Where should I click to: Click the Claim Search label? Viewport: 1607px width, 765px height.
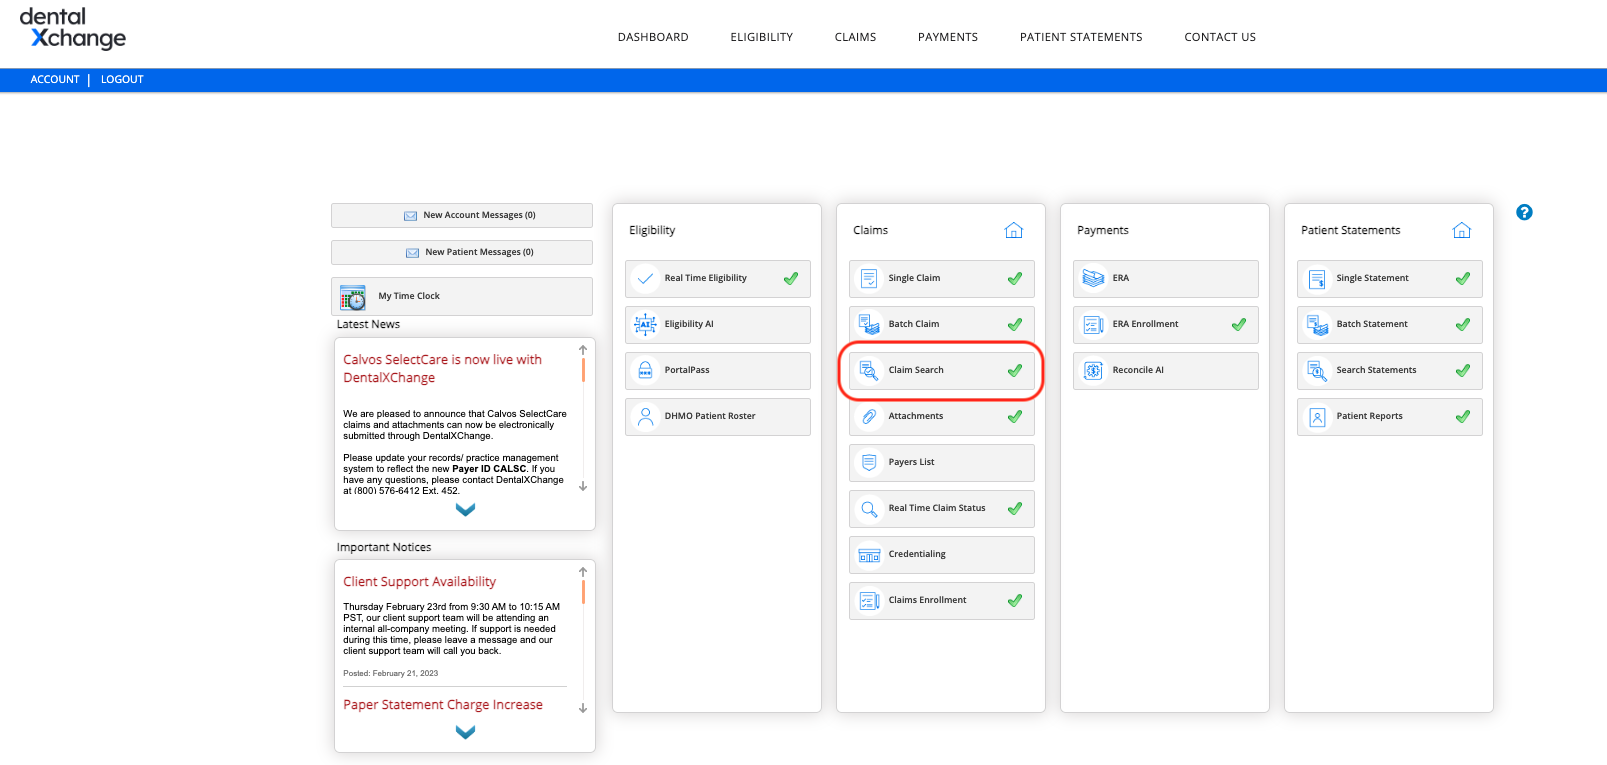pos(916,370)
